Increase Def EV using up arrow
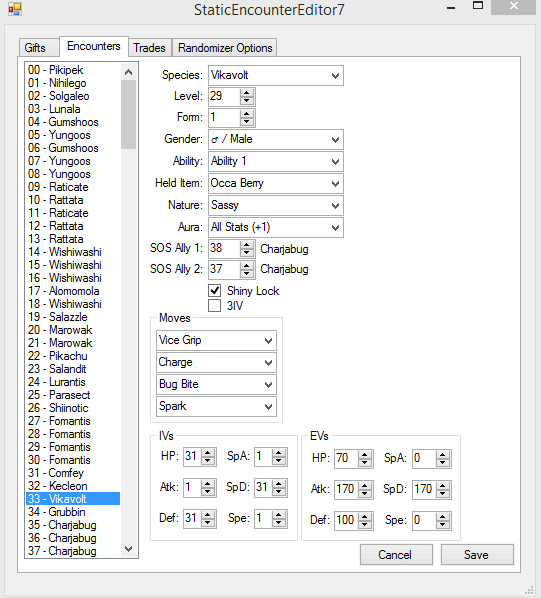This screenshot has height=598, width=541. pos(365,516)
